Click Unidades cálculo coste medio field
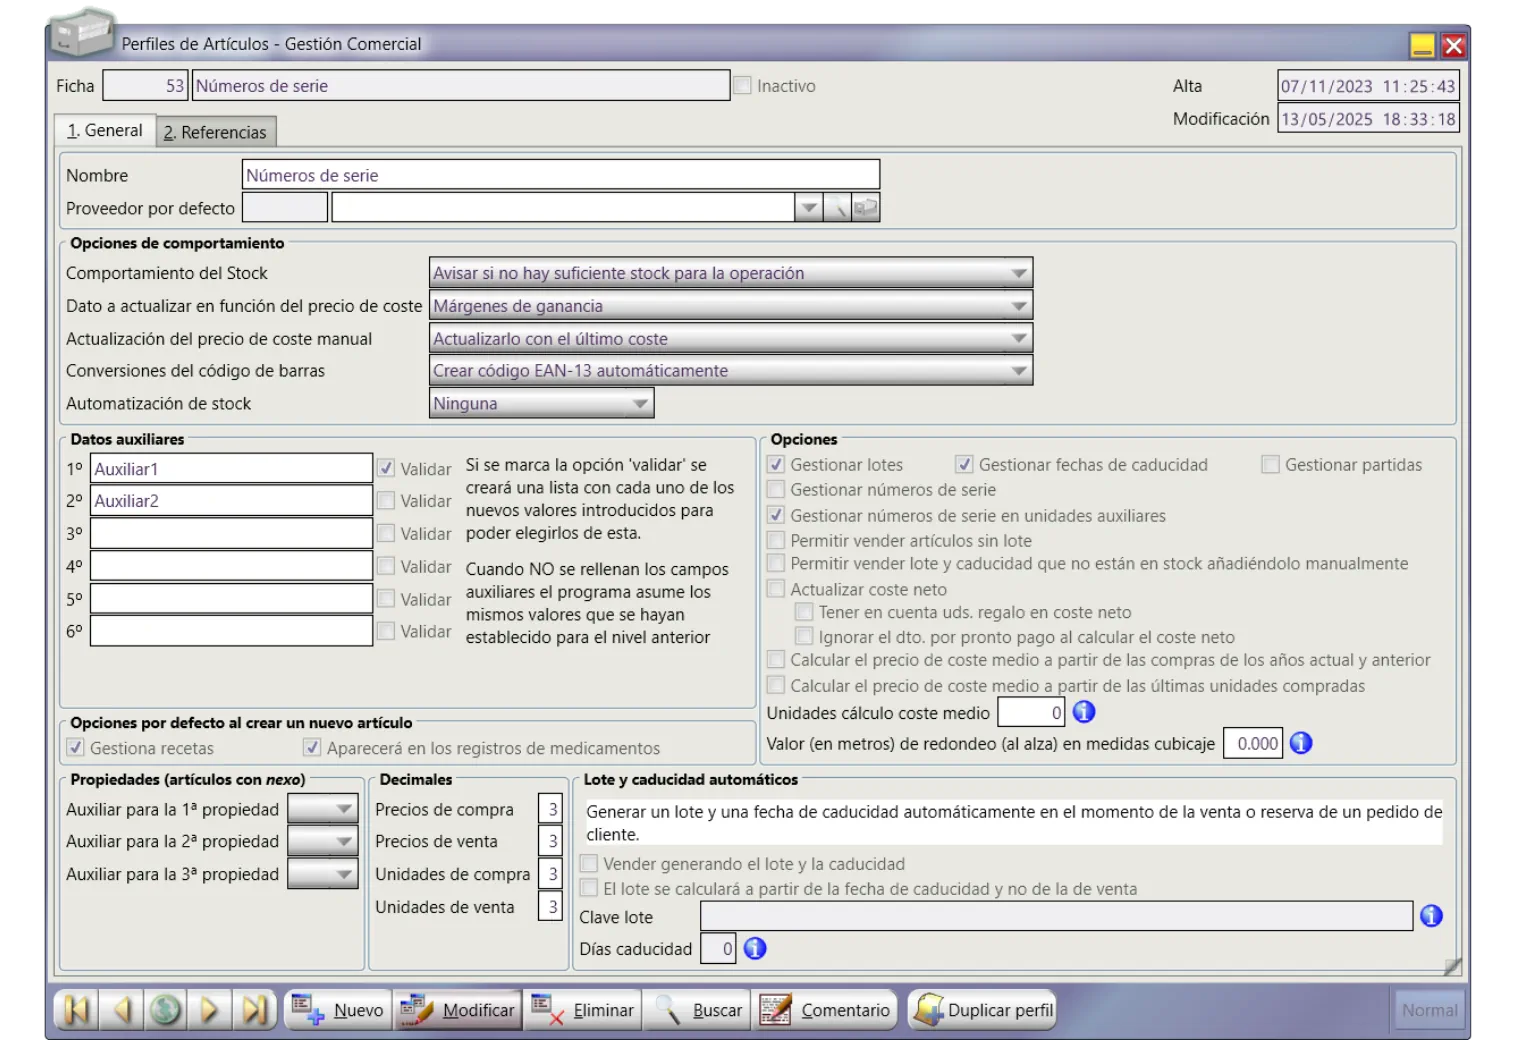The height and width of the screenshot is (1040, 1516). (x=1031, y=712)
